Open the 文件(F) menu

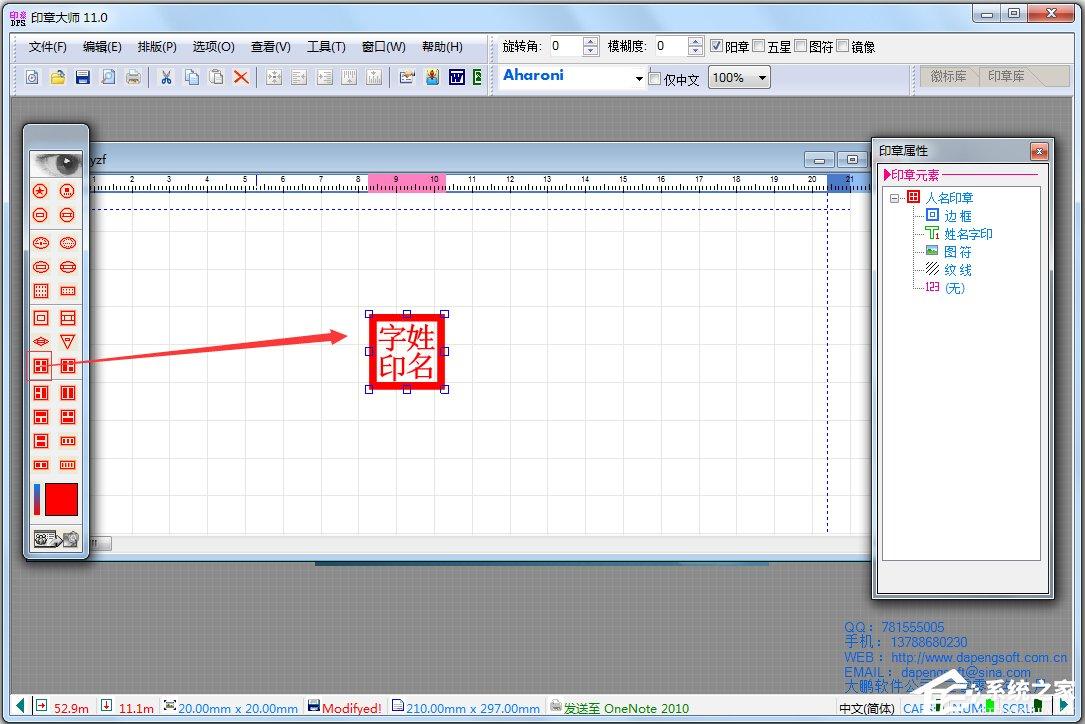point(48,46)
